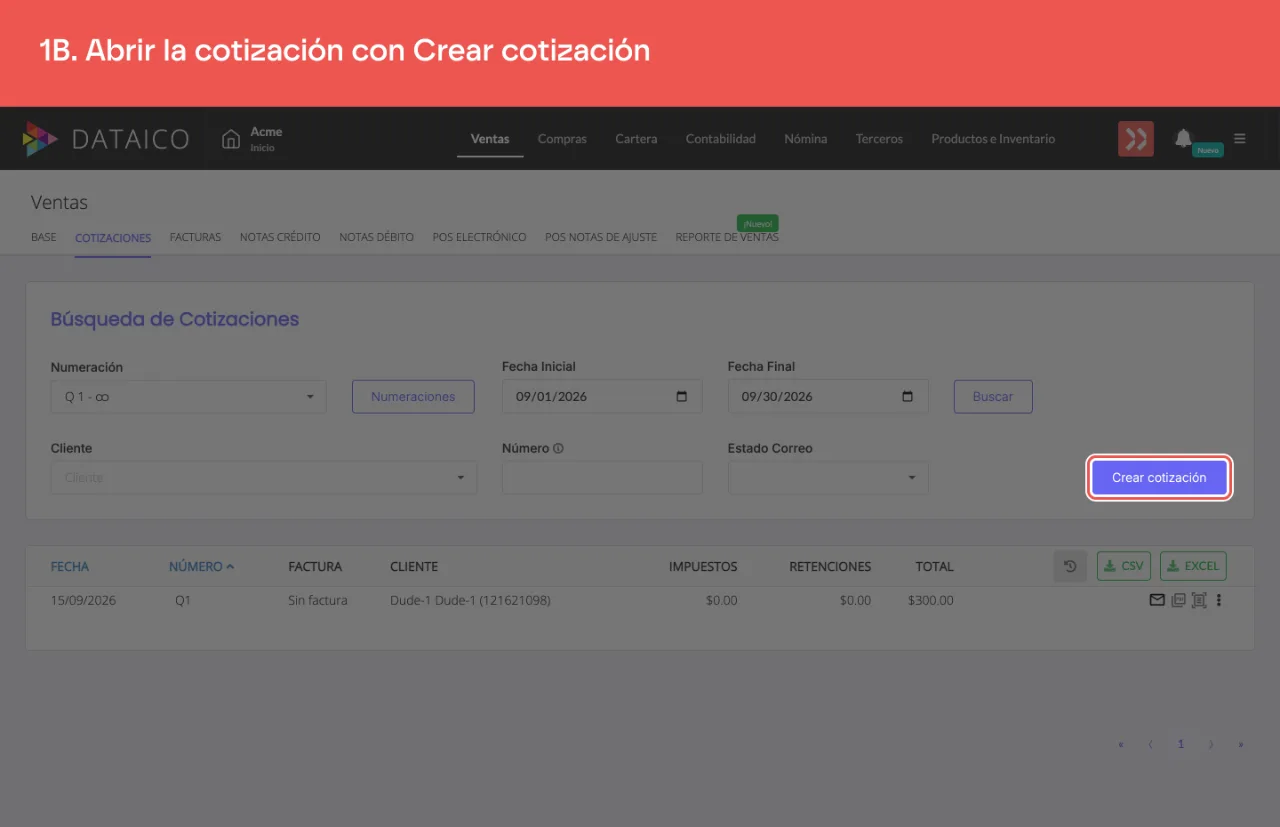Open the Acme home icon

tap(231, 139)
